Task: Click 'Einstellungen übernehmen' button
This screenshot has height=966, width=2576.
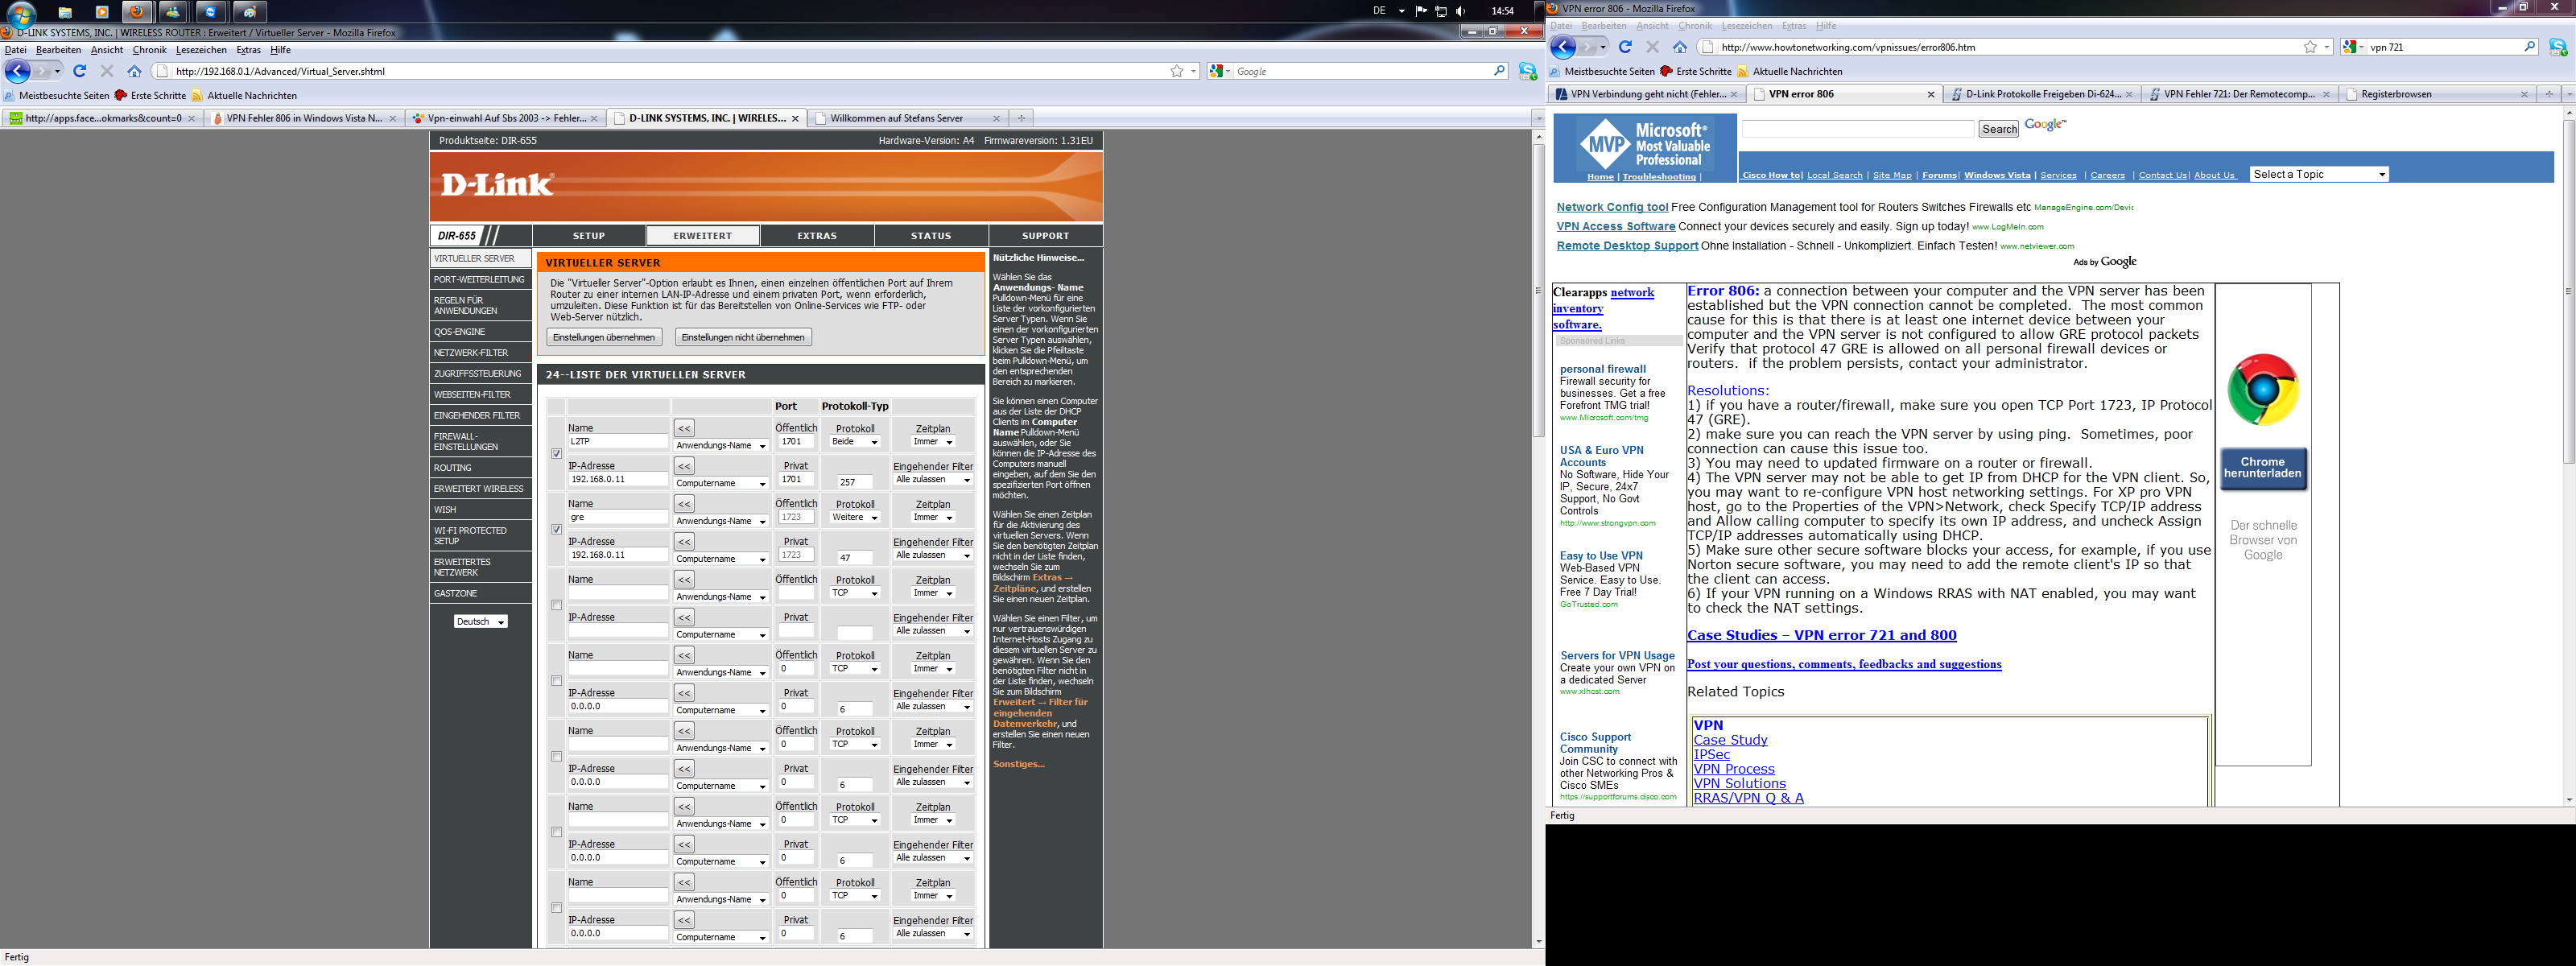Action: pos(604,337)
